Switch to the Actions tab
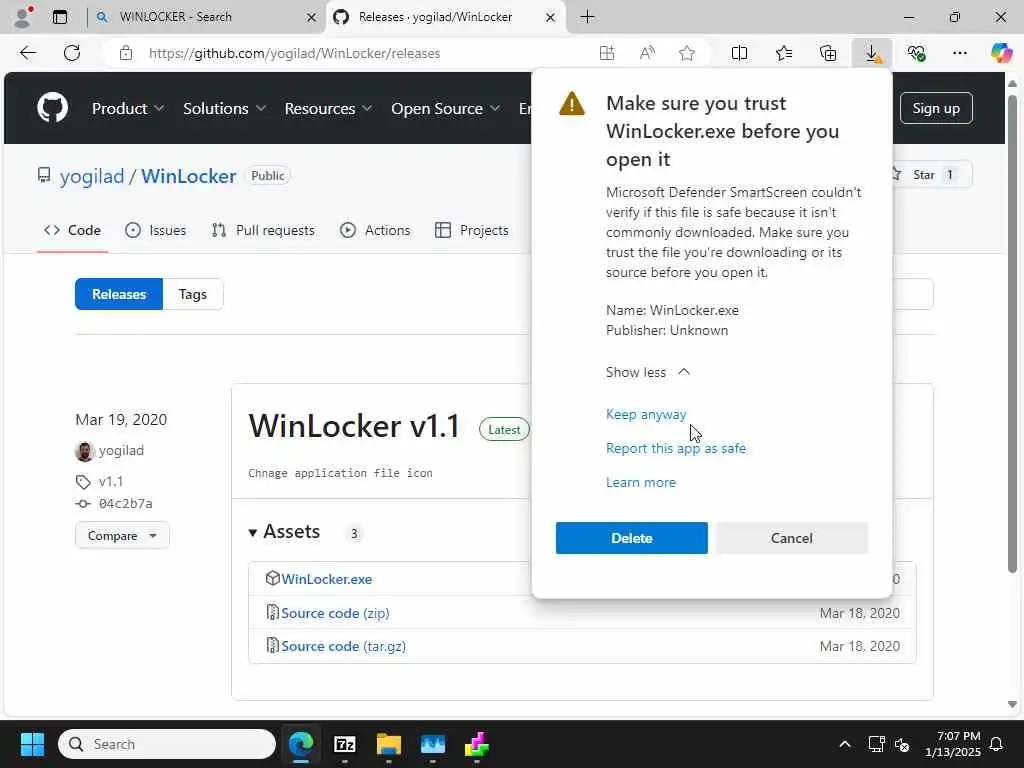The image size is (1024, 768). pyautogui.click(x=375, y=230)
